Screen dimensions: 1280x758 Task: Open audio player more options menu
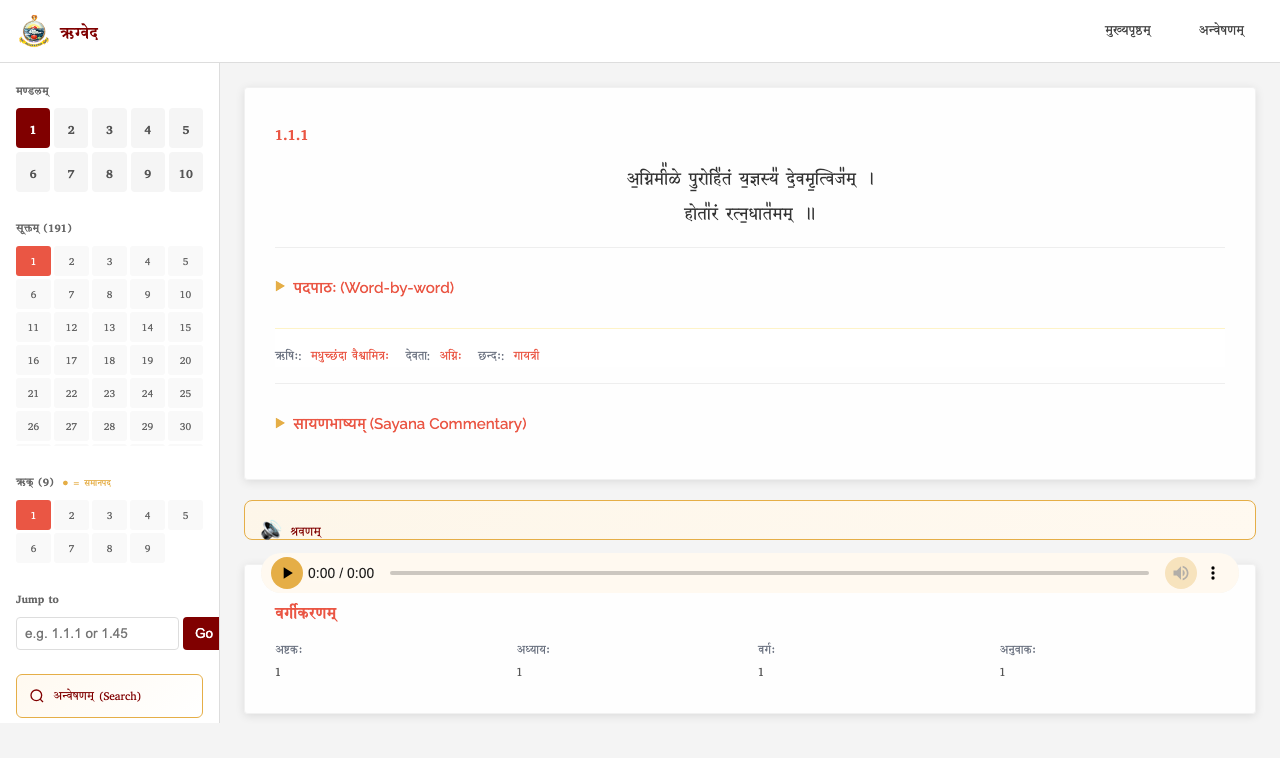(x=1213, y=573)
